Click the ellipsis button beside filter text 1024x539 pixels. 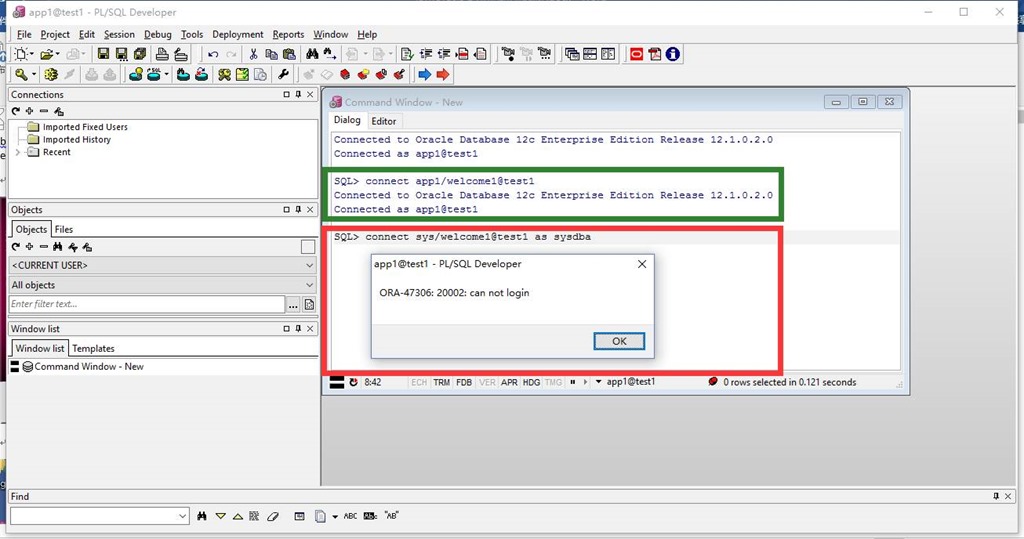[293, 304]
